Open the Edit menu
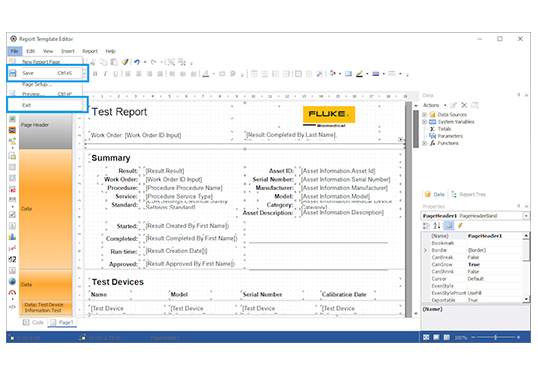Screen dimensions: 538x374 coord(31,51)
